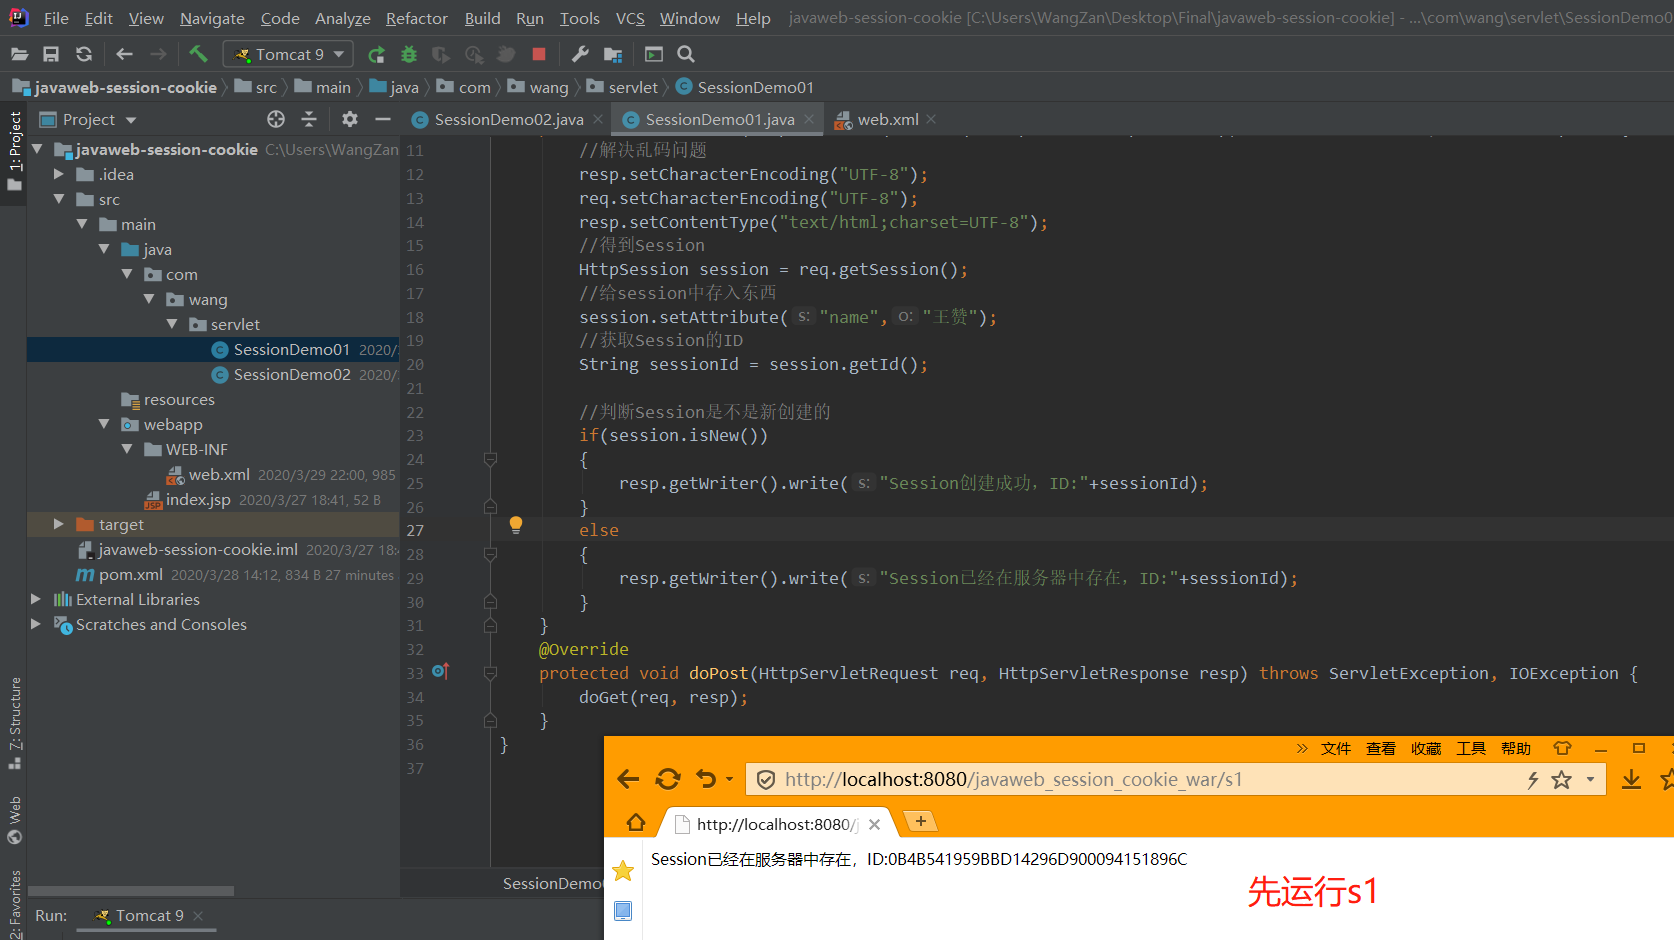Select SessionDemo02 in the project tree
1674x940 pixels.
(x=291, y=374)
